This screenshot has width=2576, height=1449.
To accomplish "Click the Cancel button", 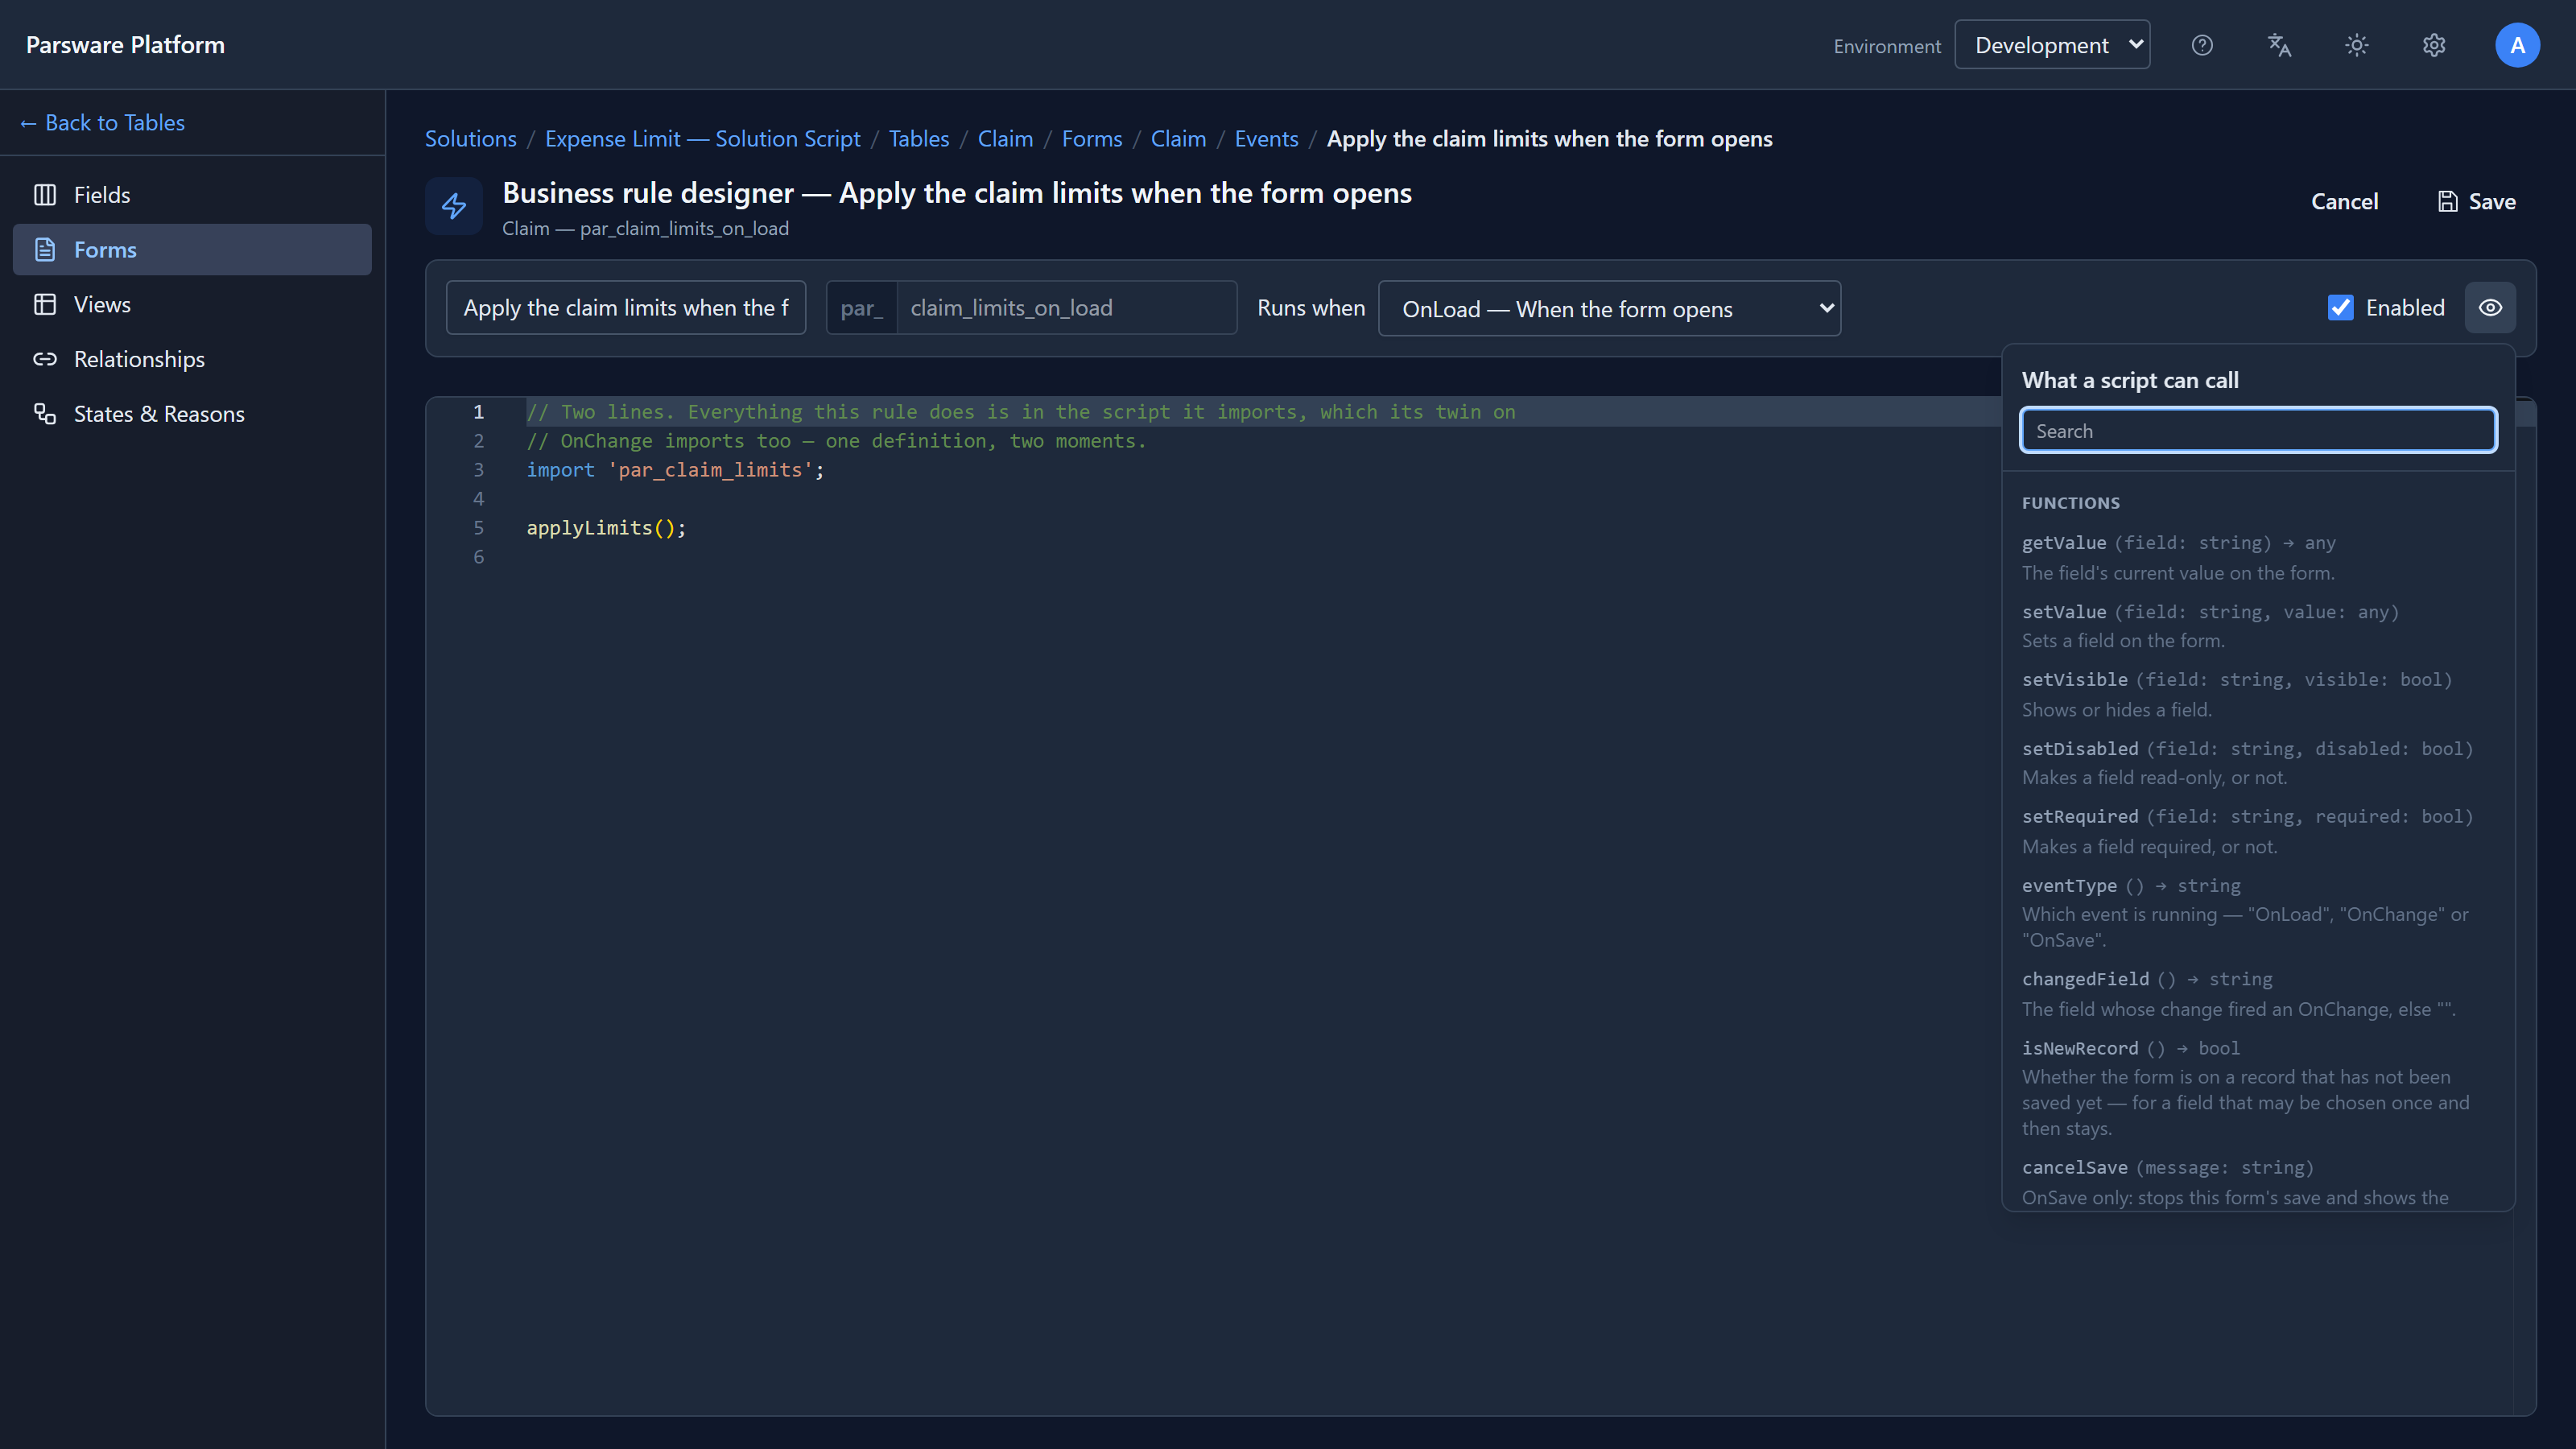I will [2344, 202].
